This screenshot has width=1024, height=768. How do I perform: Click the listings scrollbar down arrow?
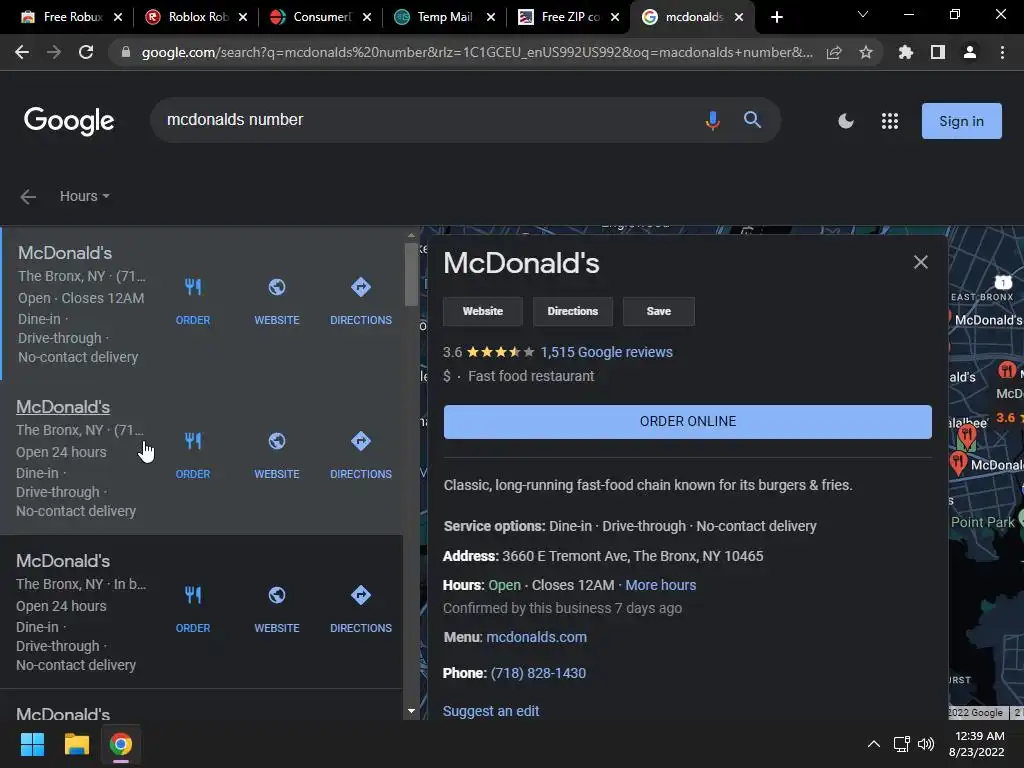[411, 711]
